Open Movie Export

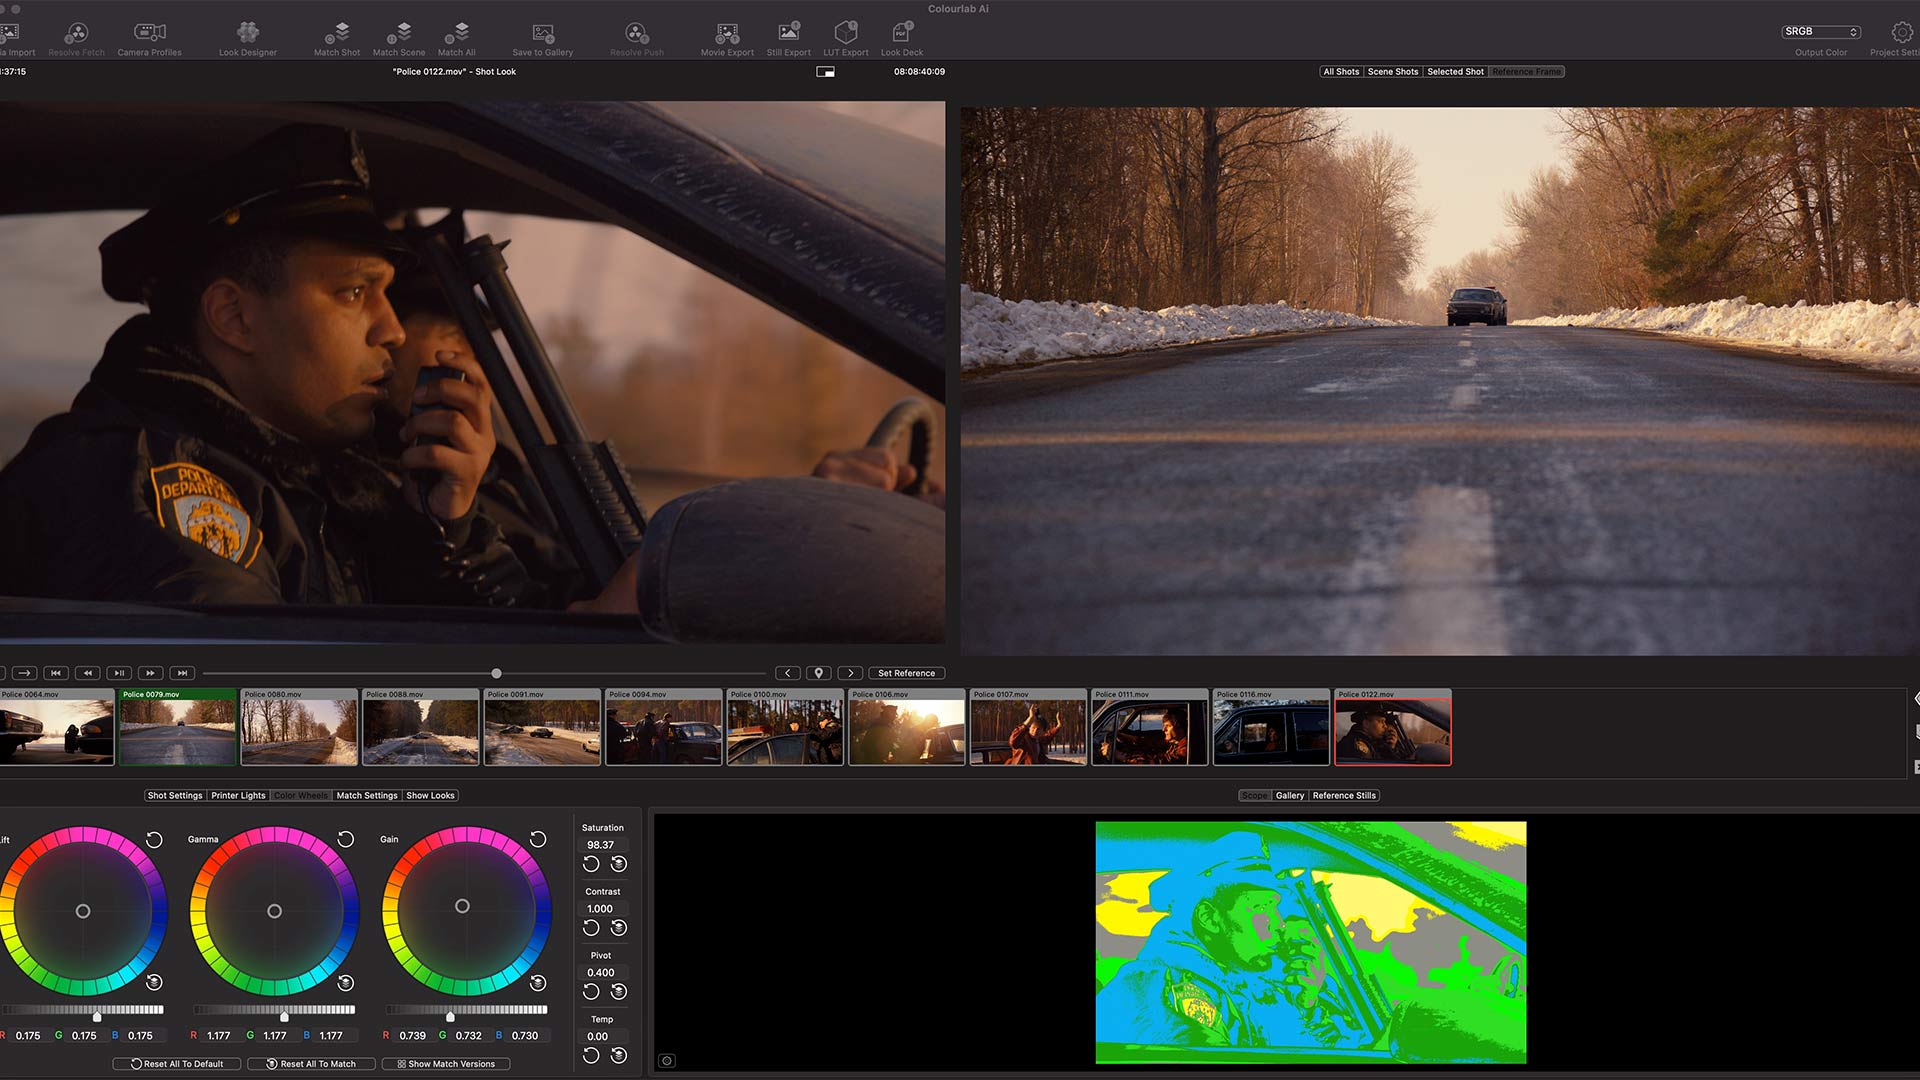point(727,39)
